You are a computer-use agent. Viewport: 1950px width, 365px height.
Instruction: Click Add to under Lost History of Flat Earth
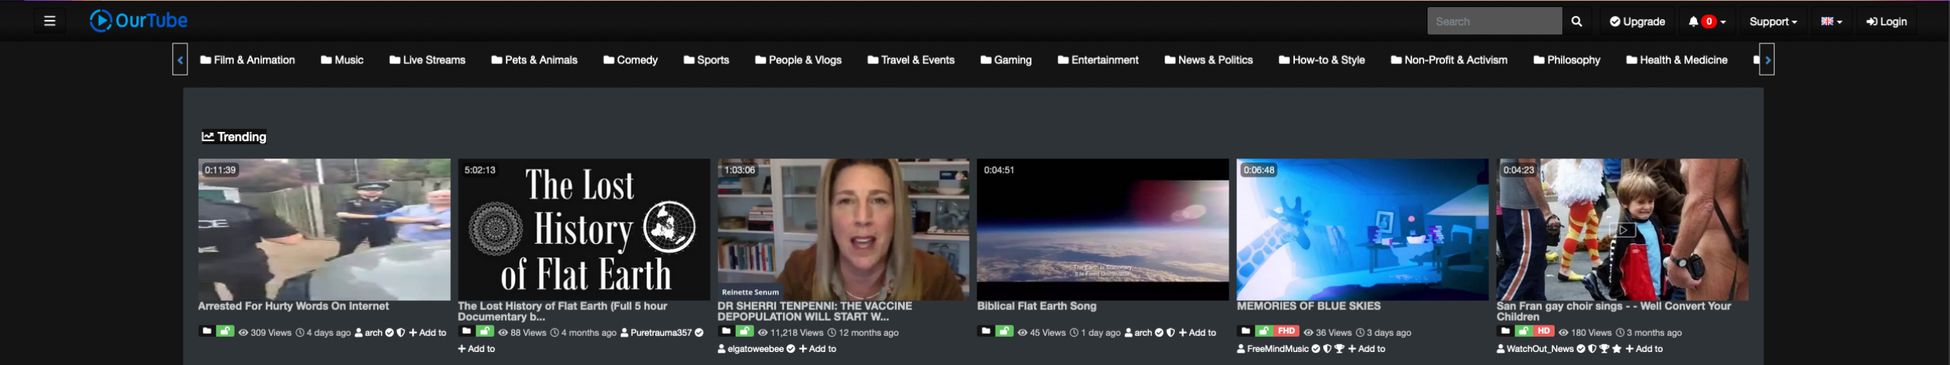pyautogui.click(x=477, y=349)
